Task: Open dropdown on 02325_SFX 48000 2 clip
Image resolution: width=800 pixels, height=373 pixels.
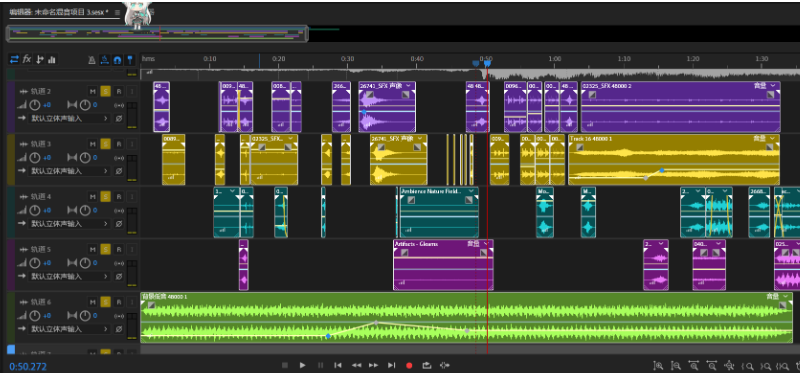Action: (773, 86)
